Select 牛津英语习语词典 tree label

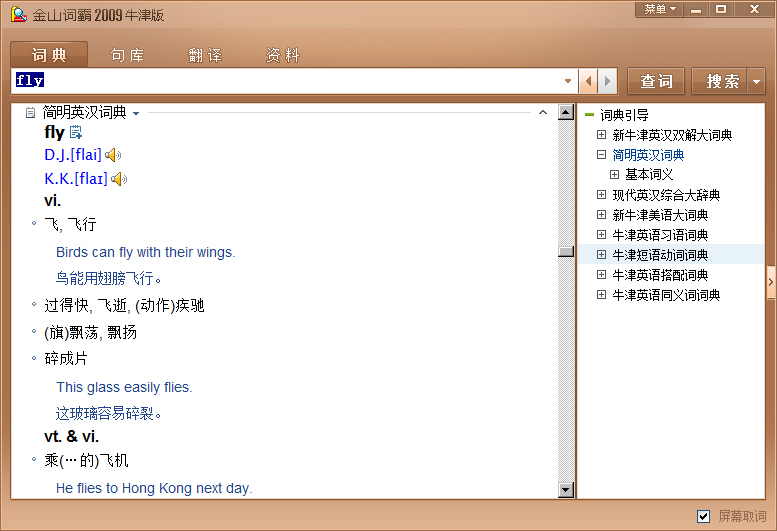click(x=660, y=235)
